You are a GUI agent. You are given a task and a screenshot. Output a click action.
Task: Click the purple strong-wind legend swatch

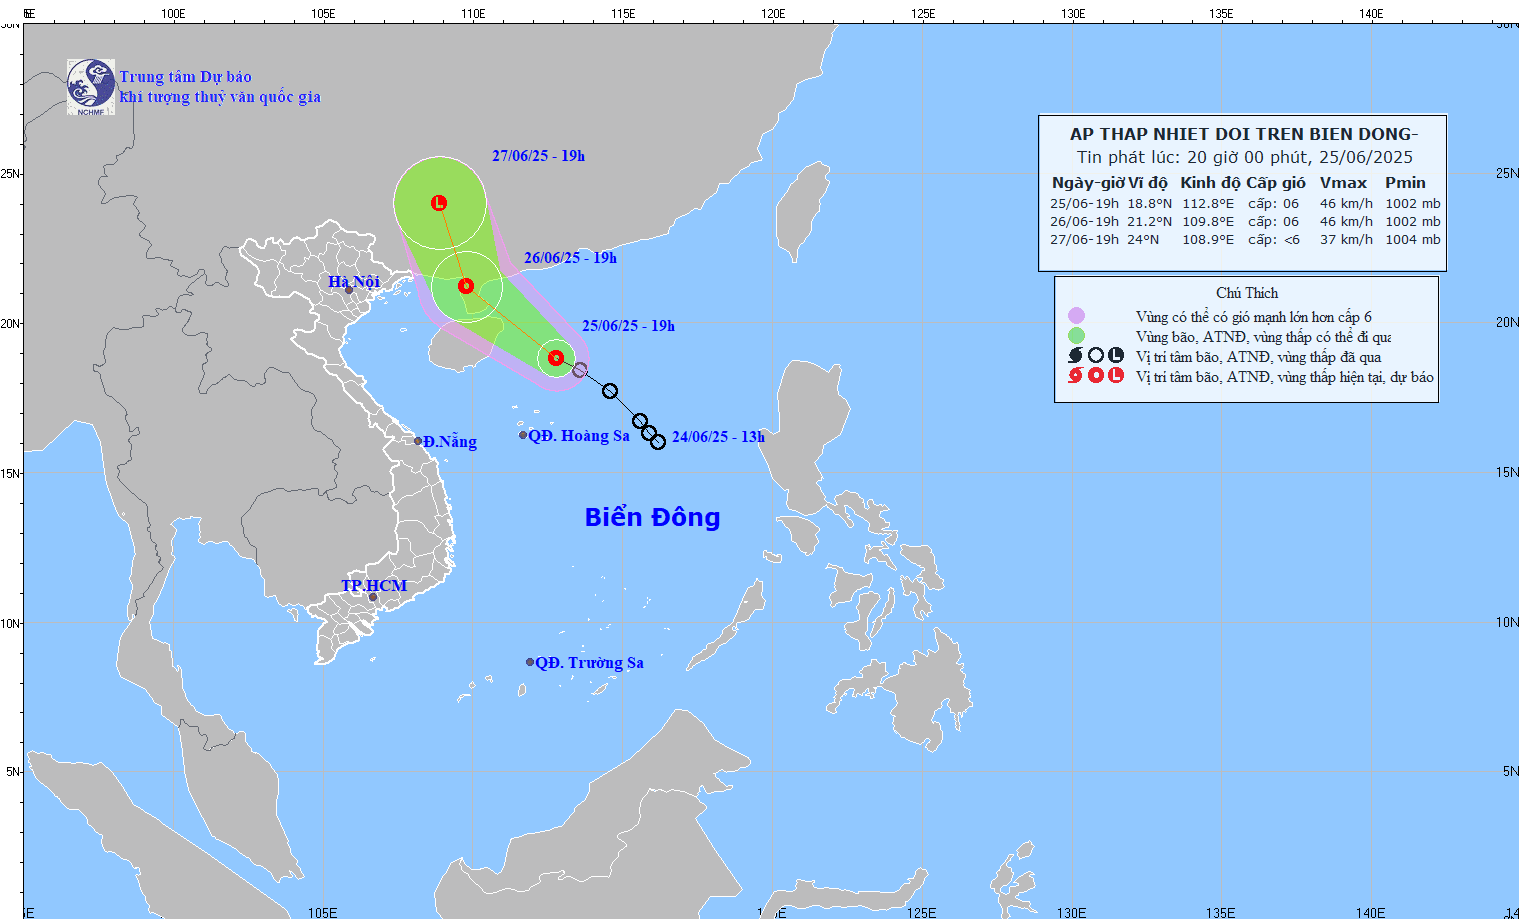(1076, 316)
